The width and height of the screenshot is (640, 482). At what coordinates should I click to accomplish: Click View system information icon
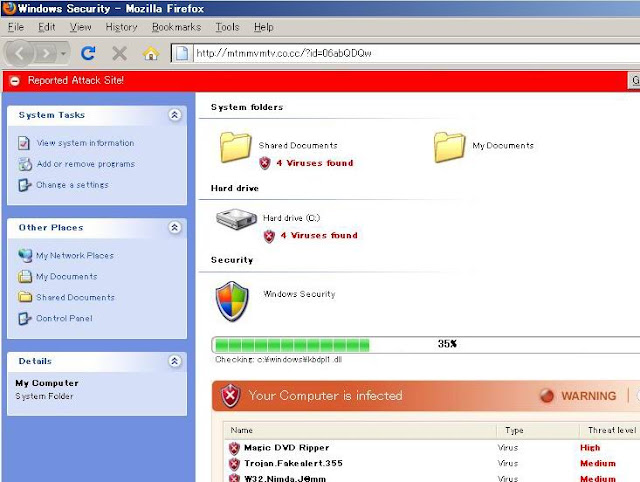pyautogui.click(x=24, y=143)
